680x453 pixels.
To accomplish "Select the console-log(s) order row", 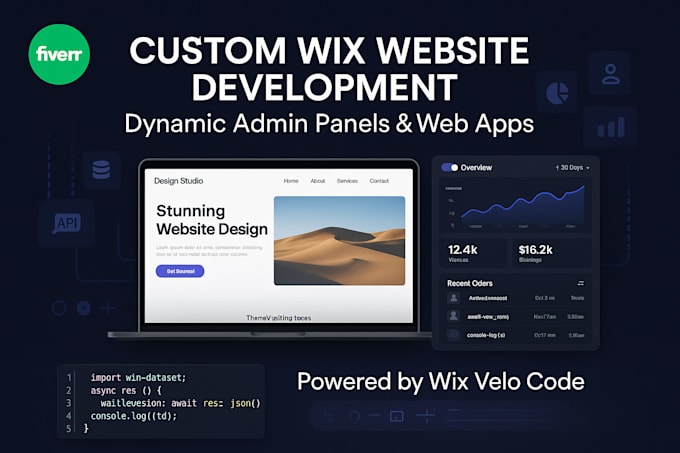I will pyautogui.click(x=516, y=335).
